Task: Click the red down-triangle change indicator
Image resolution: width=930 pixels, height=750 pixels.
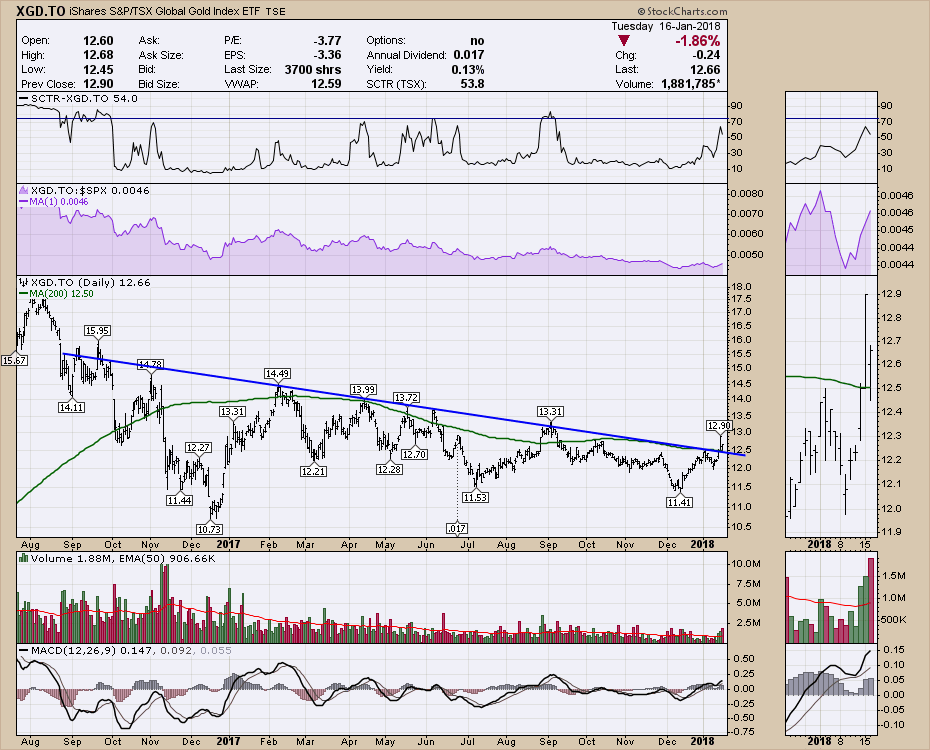Action: (623, 41)
